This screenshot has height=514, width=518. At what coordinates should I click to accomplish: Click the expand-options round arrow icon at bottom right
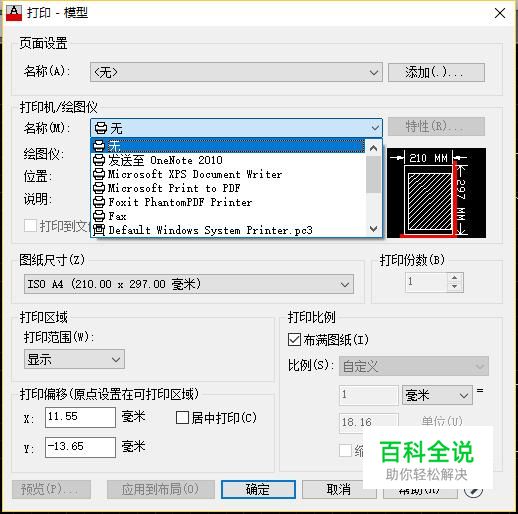pyautogui.click(x=473, y=490)
